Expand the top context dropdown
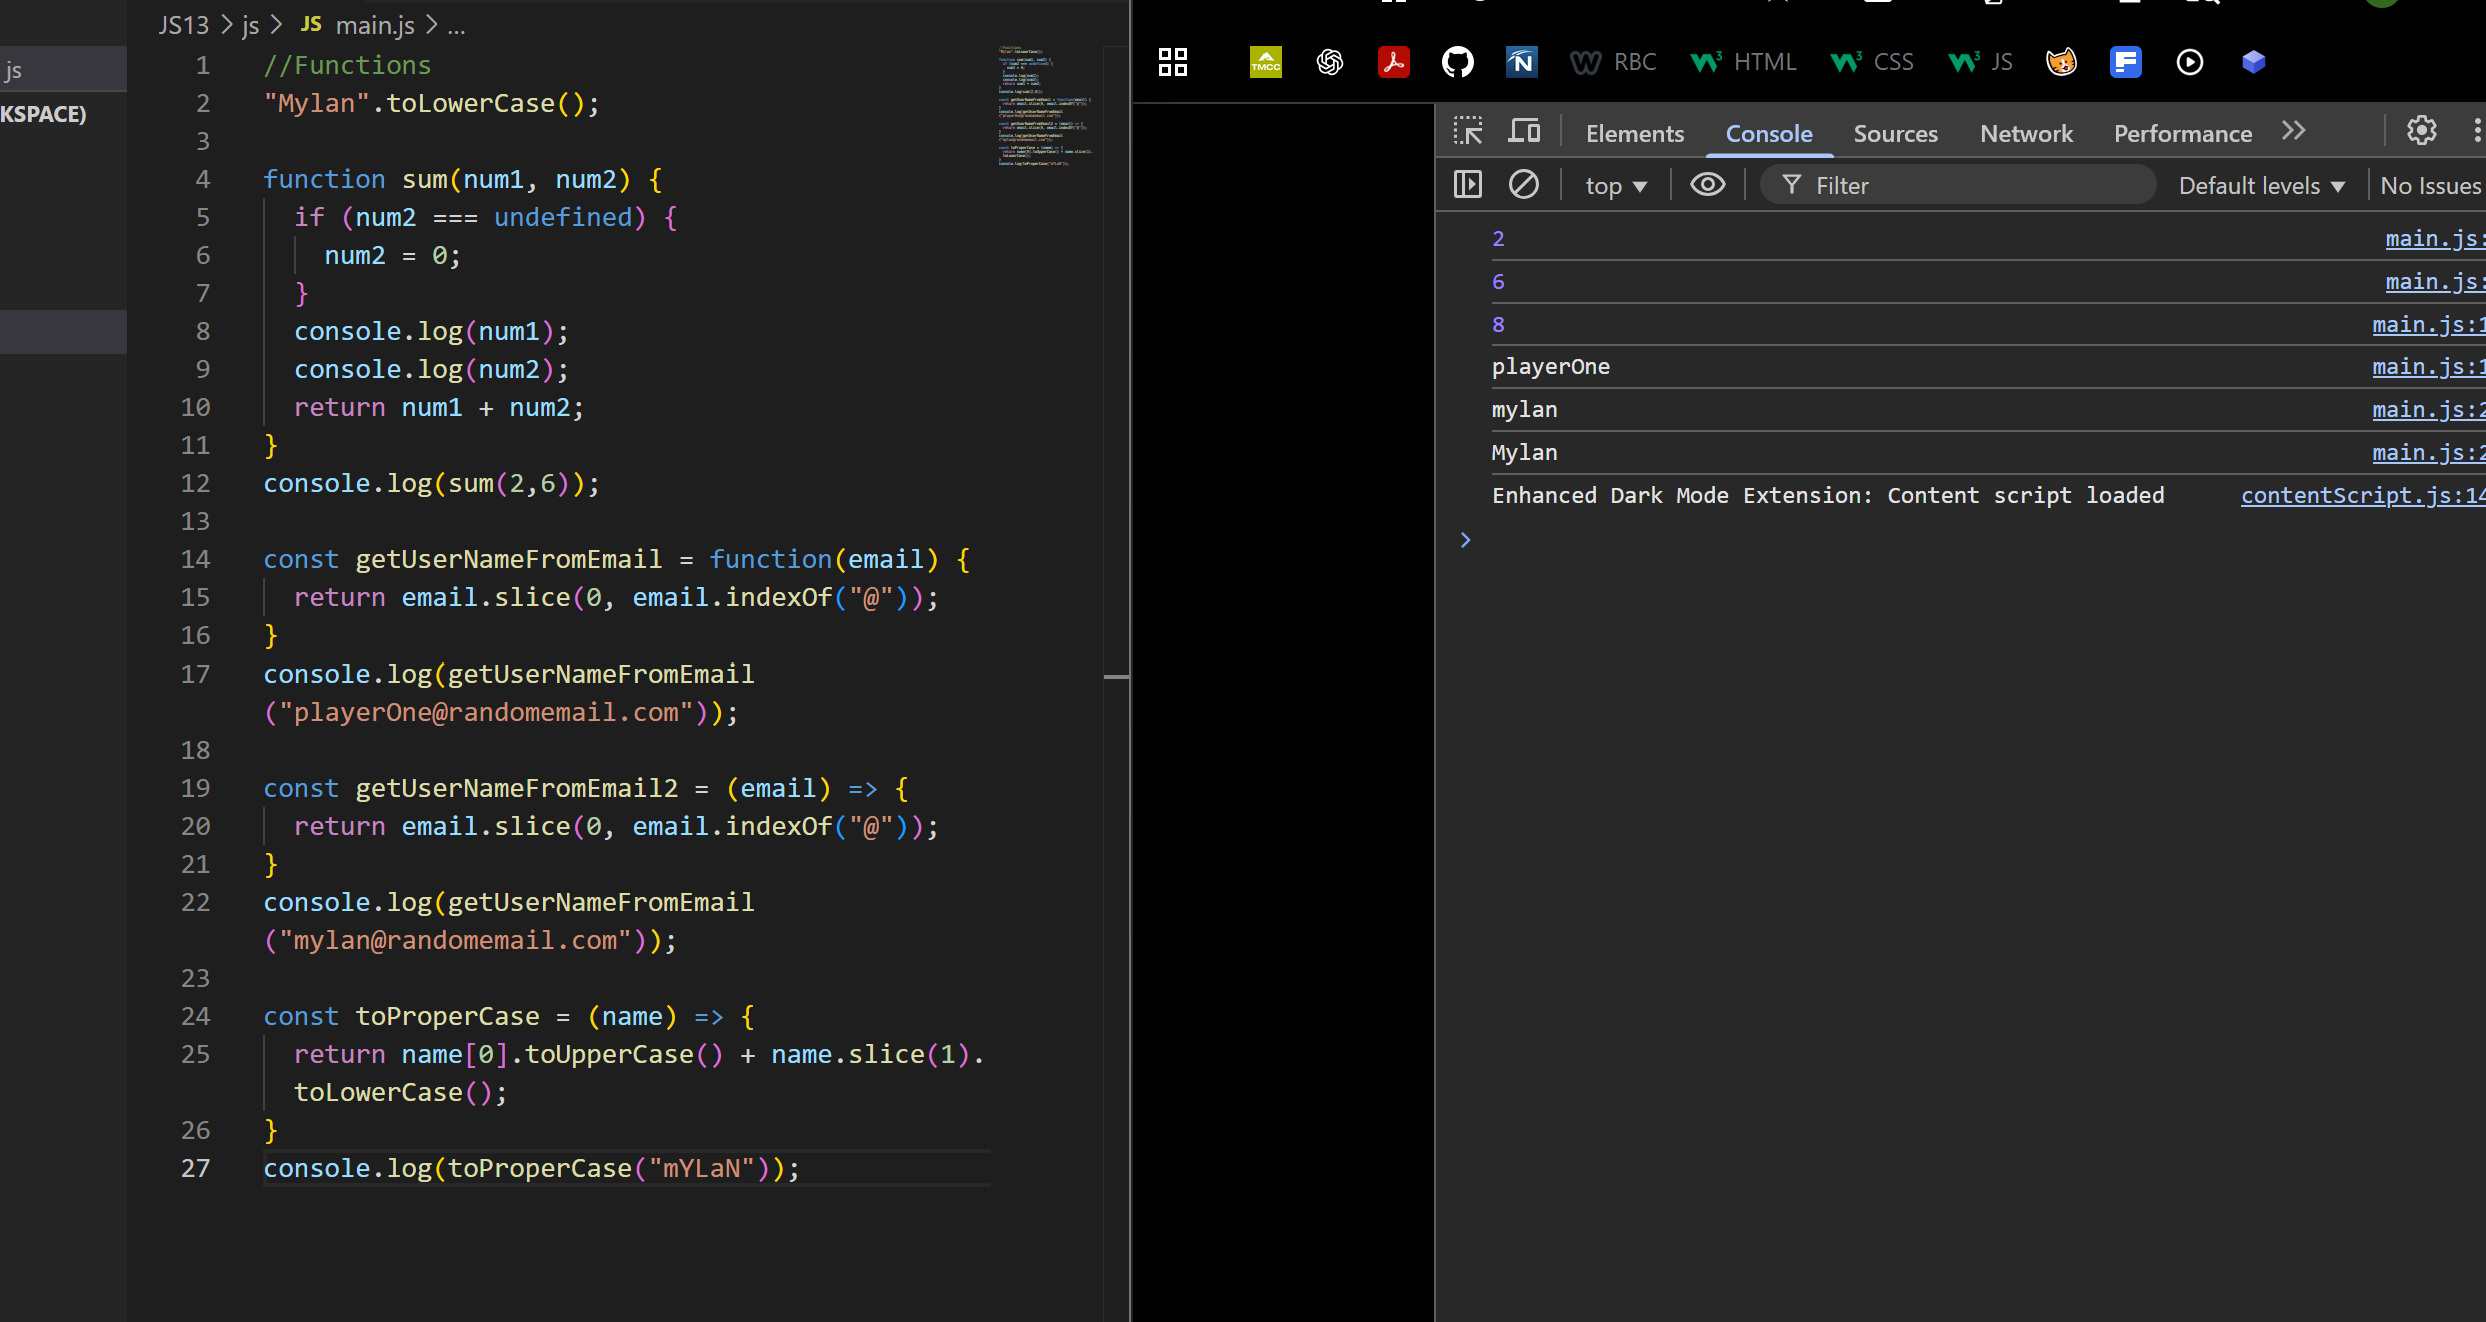The height and width of the screenshot is (1322, 2486). click(x=1615, y=186)
